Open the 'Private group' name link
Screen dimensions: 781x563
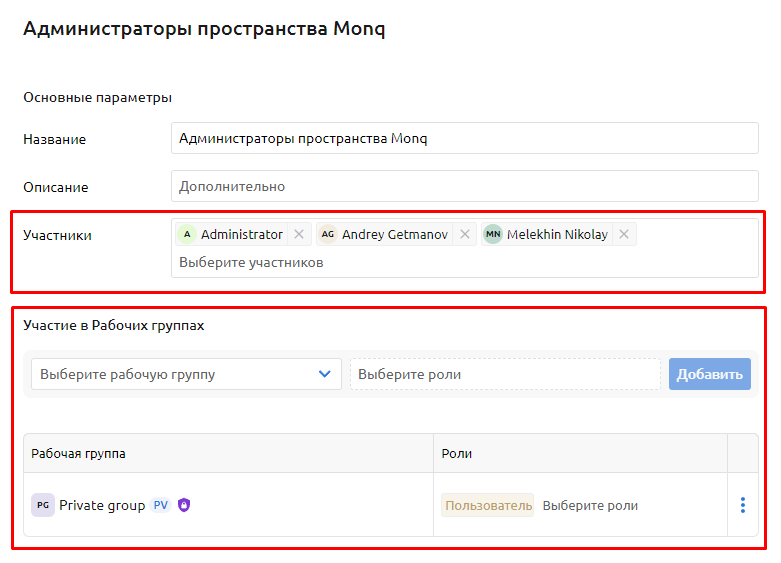102,505
